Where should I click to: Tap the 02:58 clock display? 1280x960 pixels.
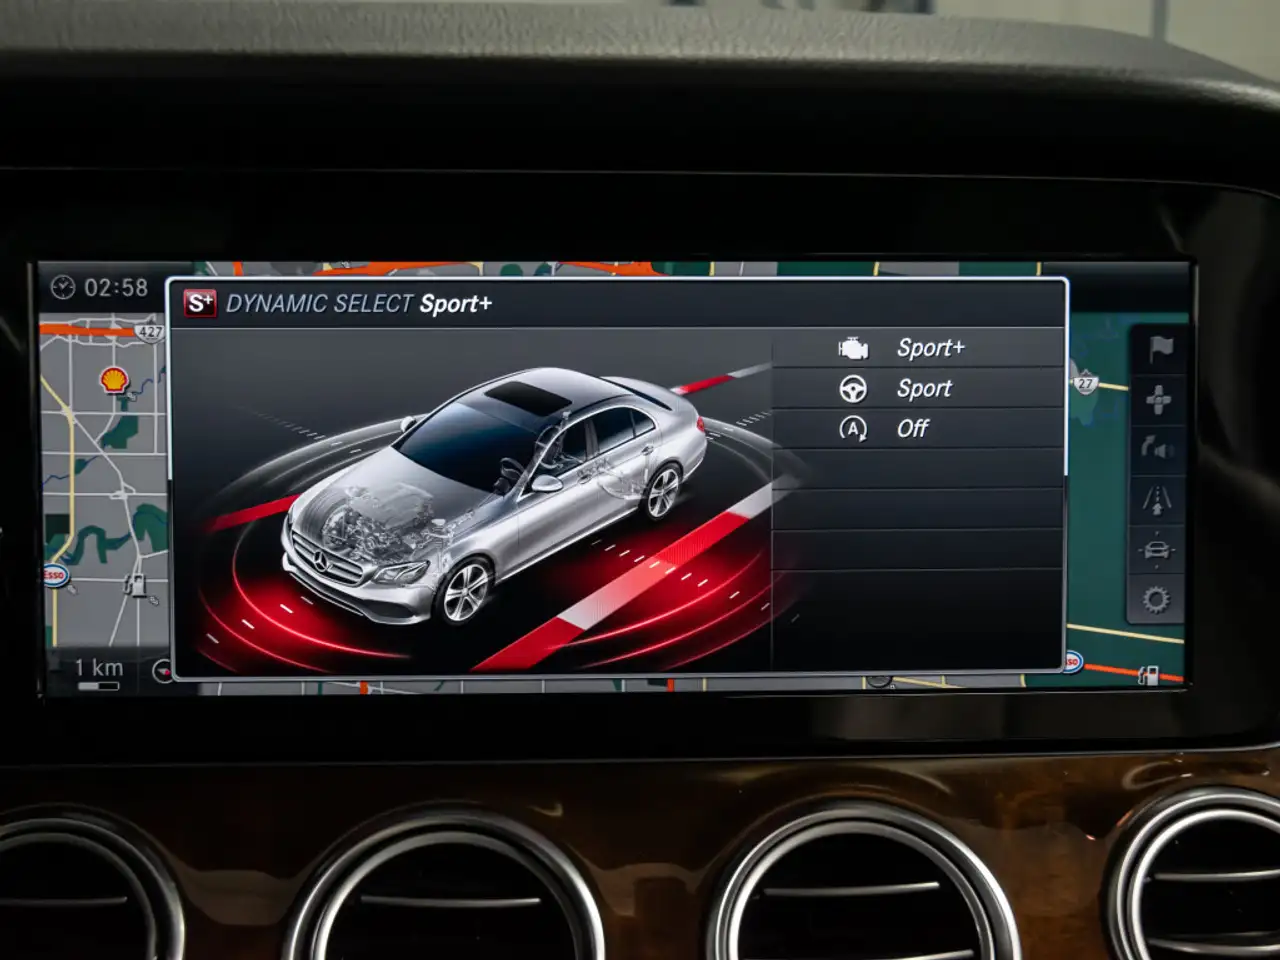point(100,288)
